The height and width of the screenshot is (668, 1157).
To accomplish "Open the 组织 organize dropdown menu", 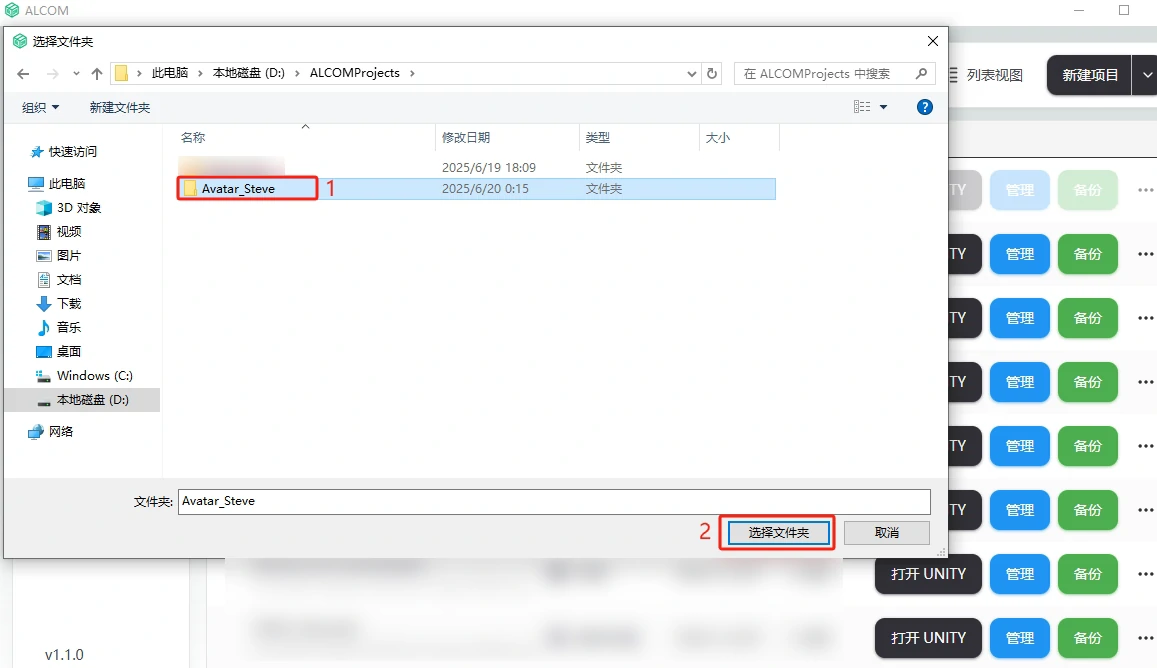I will (x=41, y=107).
